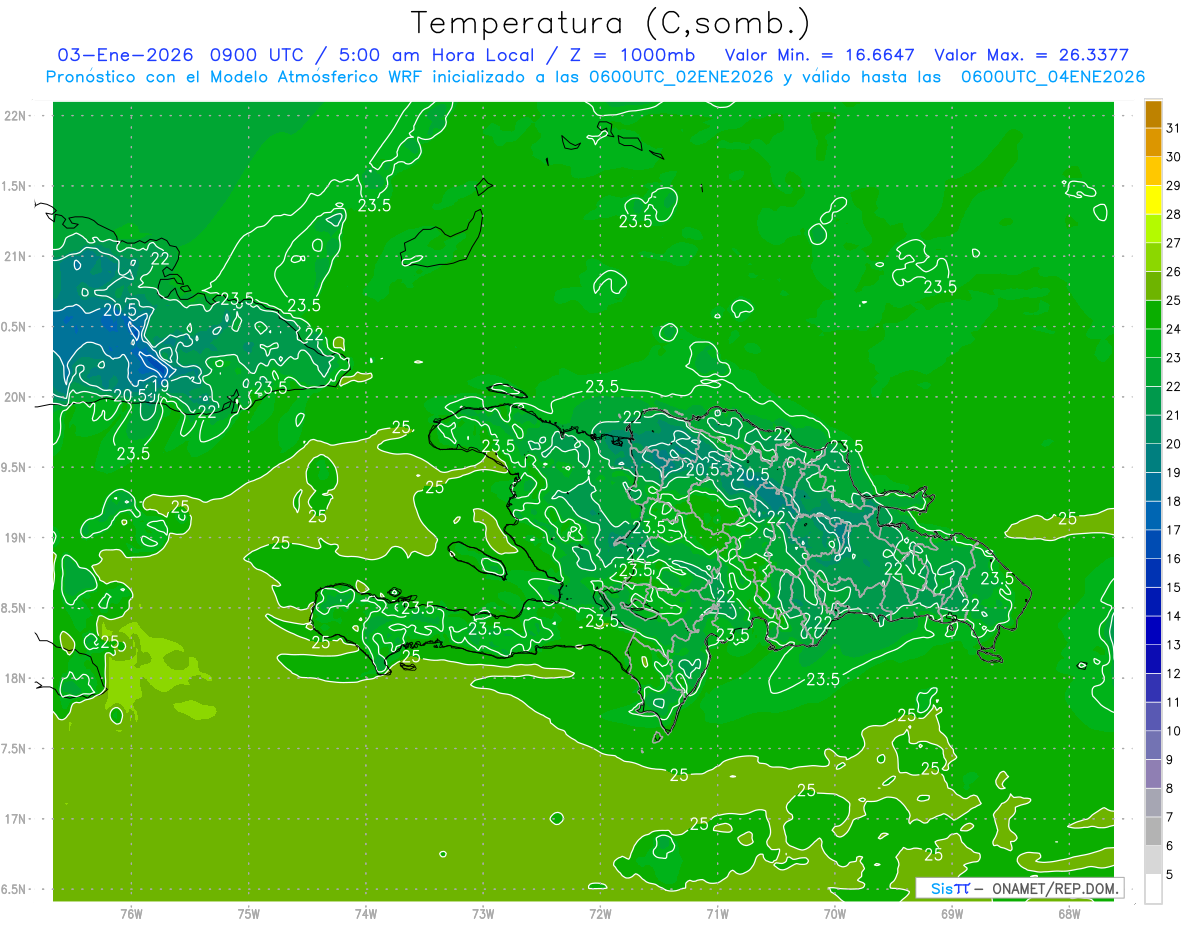Click the colorbar label '18'
Image resolution: width=1200 pixels, height=927 pixels.
[1173, 502]
